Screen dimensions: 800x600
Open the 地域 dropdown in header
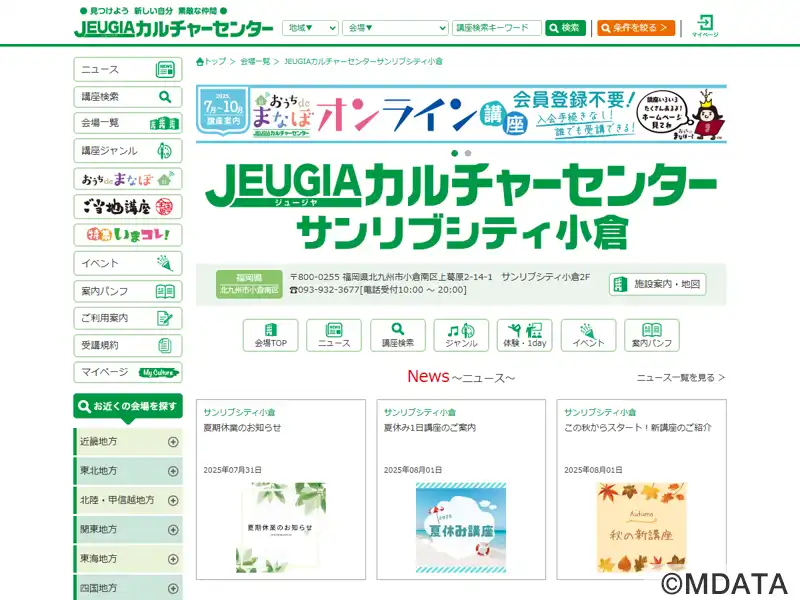point(310,28)
